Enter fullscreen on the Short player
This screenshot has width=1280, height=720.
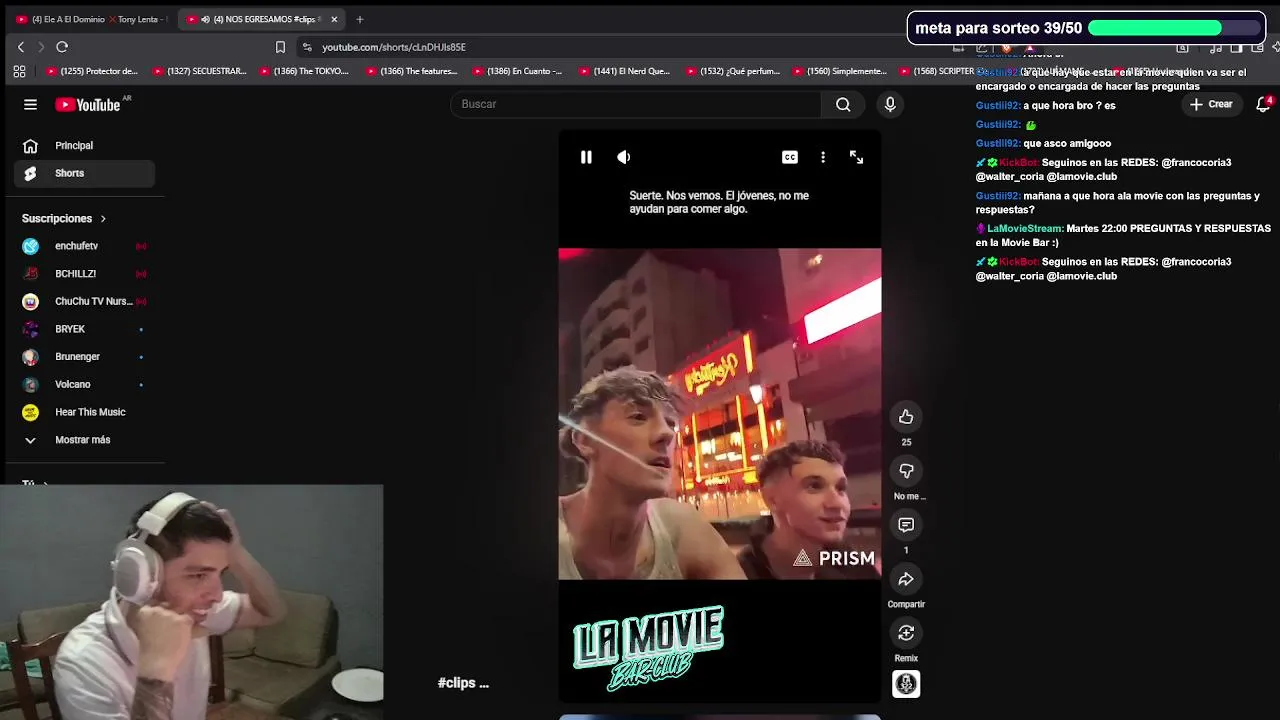pyautogui.click(x=856, y=157)
